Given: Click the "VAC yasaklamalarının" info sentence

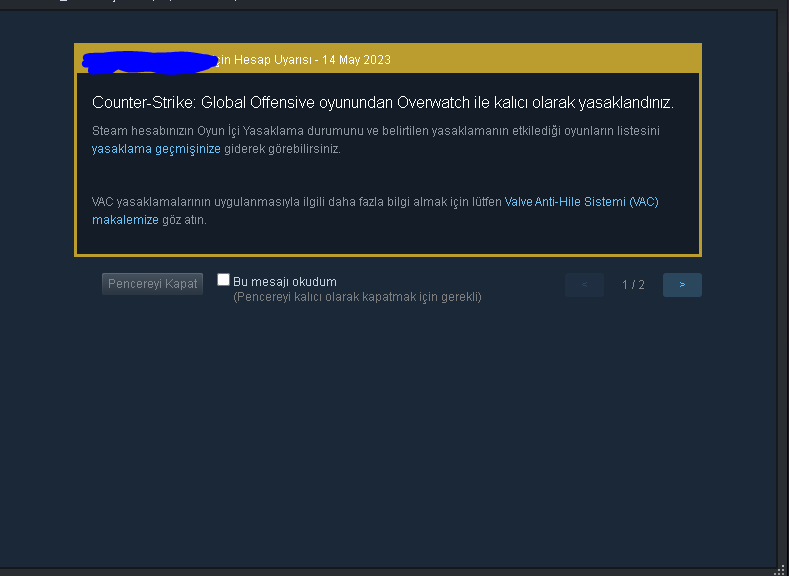Looking at the screenshot, I should (x=375, y=211).
